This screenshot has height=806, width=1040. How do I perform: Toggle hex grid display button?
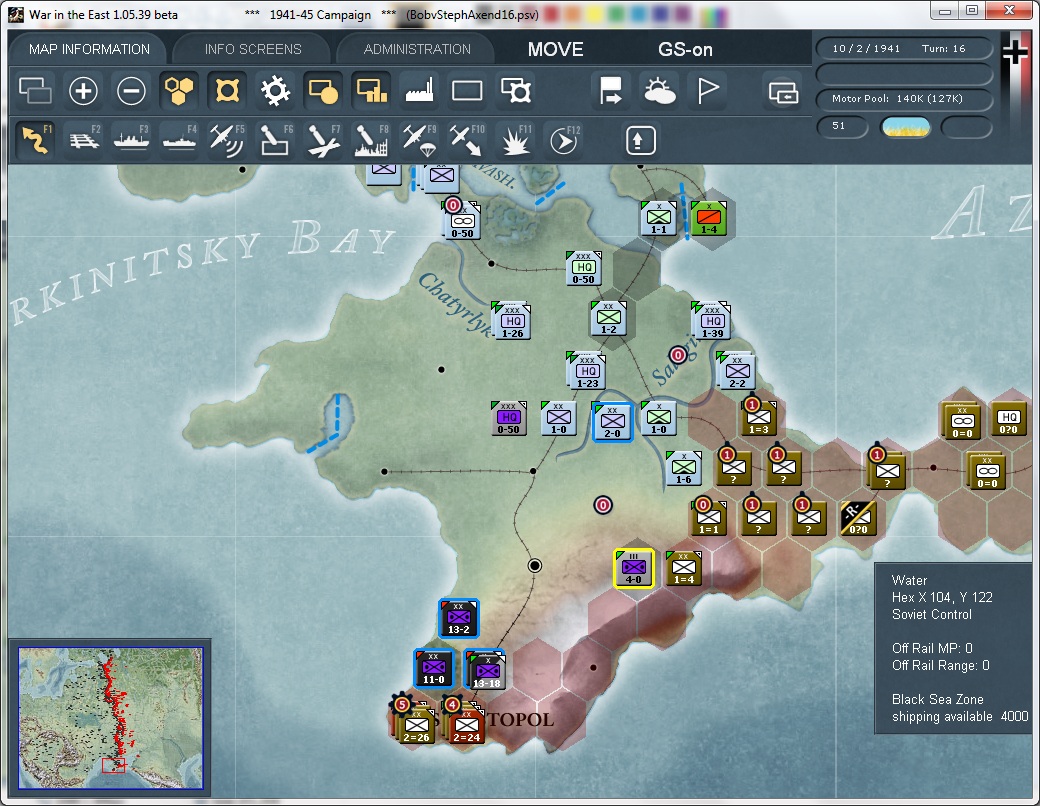click(x=179, y=91)
